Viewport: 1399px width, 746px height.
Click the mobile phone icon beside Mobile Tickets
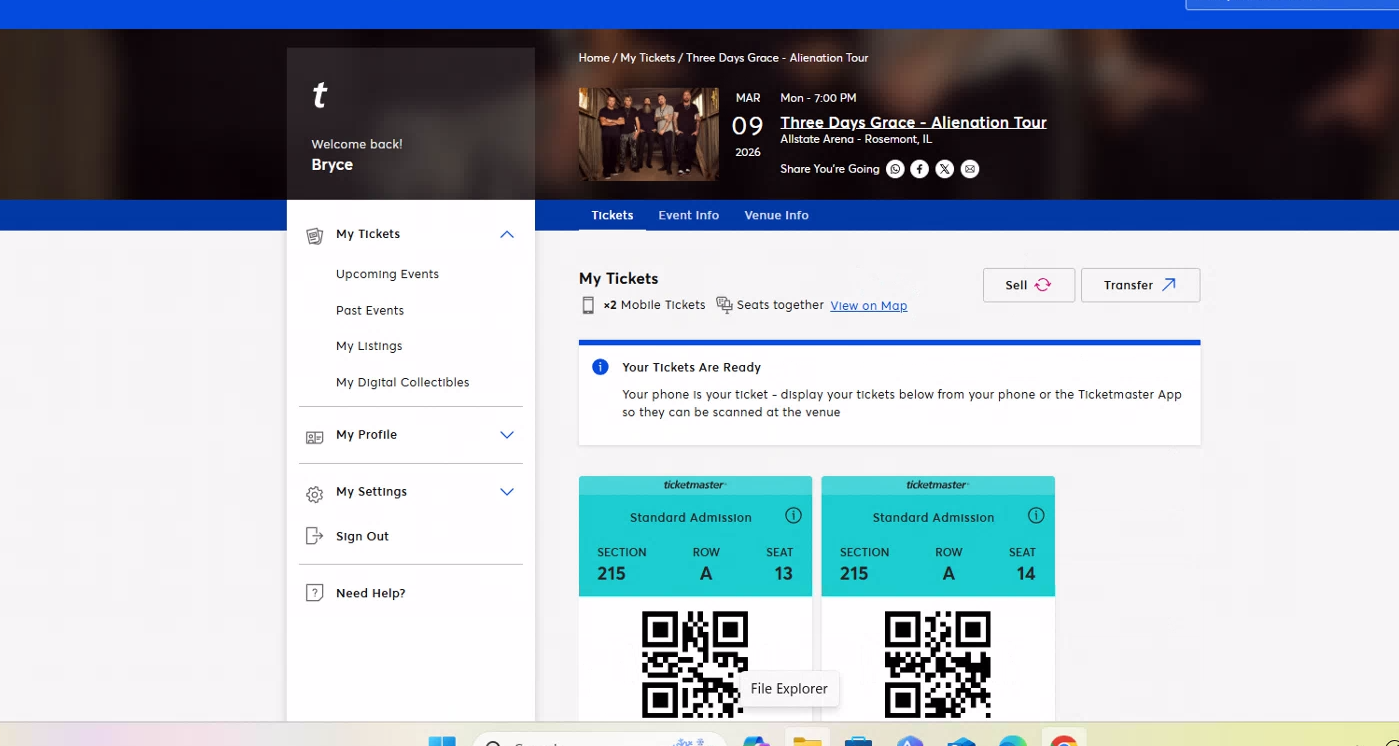[588, 305]
